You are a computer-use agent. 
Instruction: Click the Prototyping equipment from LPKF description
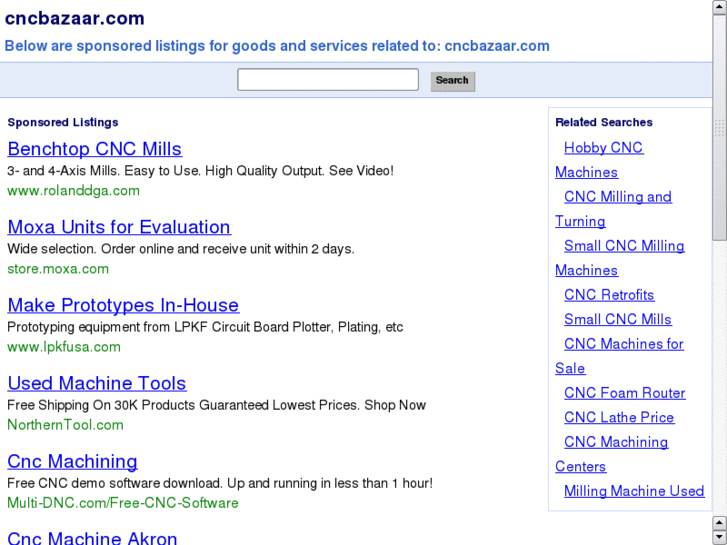(205, 327)
